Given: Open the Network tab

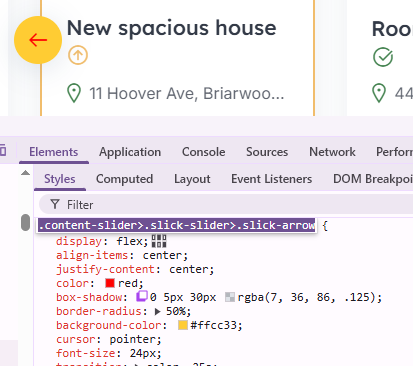Looking at the screenshot, I should pyautogui.click(x=332, y=152).
